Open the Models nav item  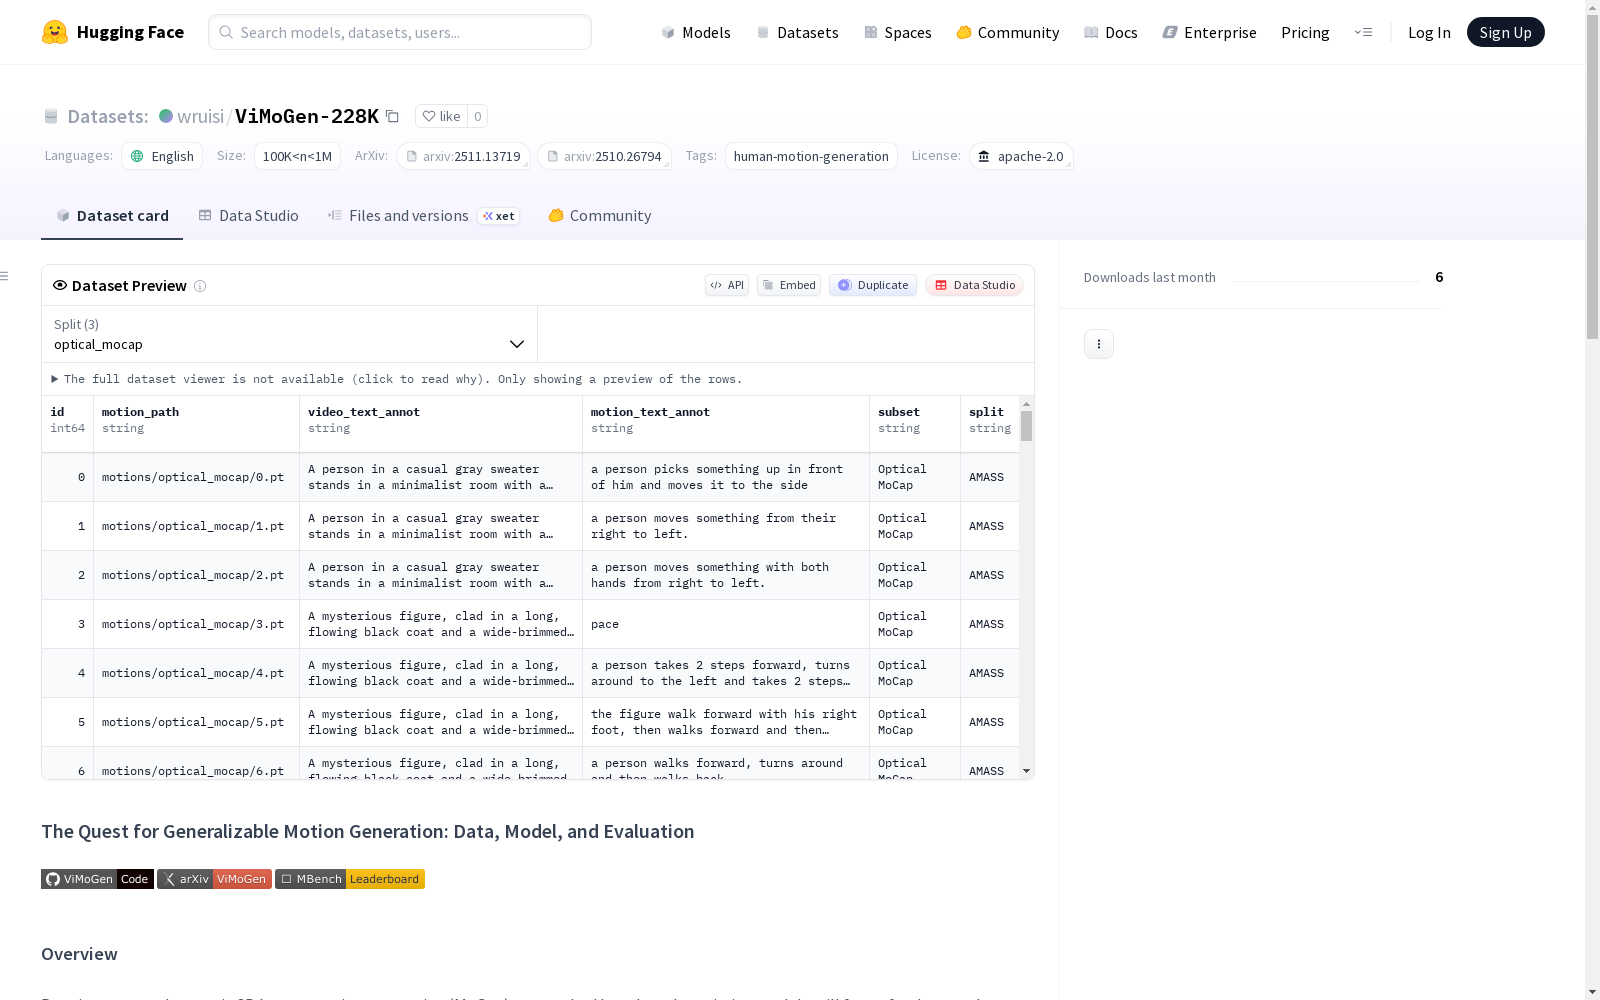coord(696,32)
